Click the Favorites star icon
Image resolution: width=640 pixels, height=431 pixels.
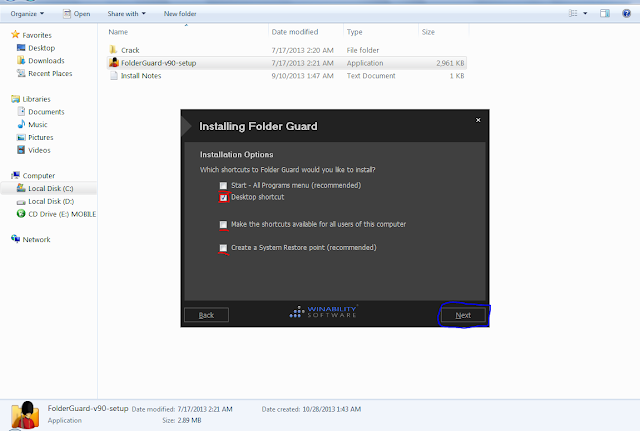point(16,35)
